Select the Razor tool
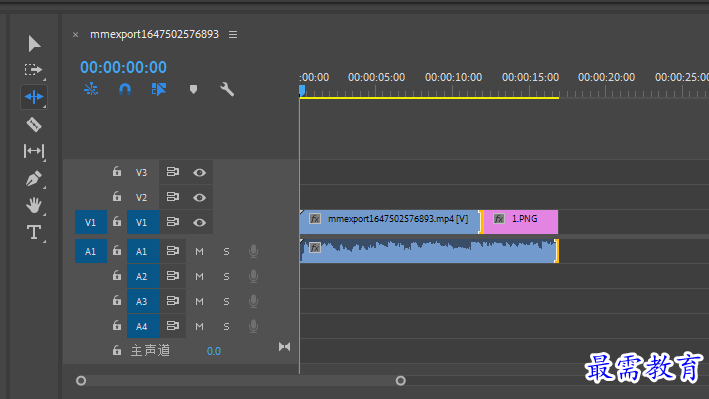Viewport: 709px width, 399px height. (34, 124)
